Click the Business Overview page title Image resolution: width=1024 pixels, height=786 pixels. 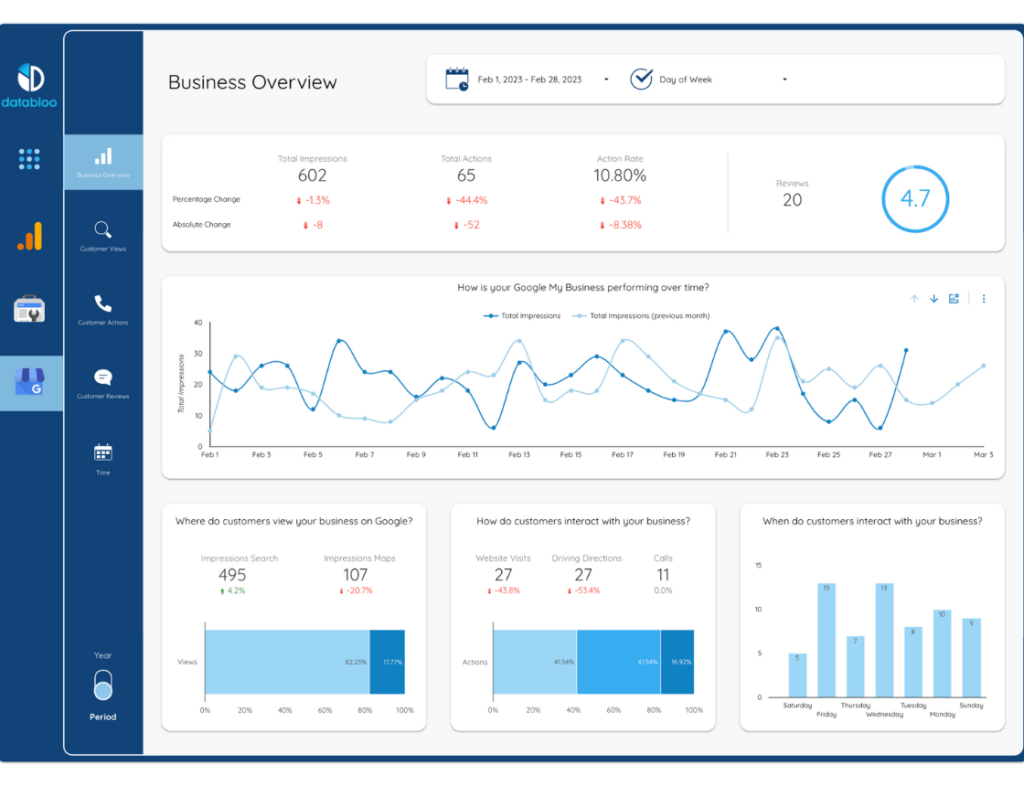253,82
